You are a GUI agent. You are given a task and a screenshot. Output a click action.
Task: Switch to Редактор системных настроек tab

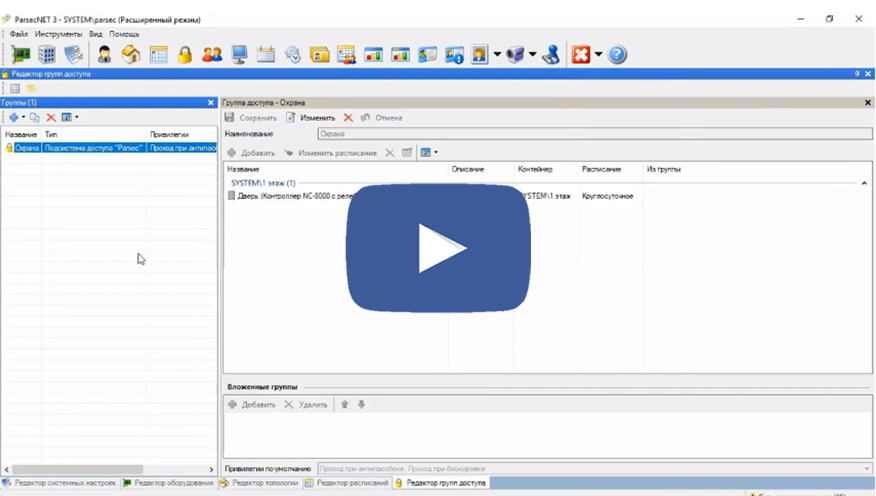[59, 483]
